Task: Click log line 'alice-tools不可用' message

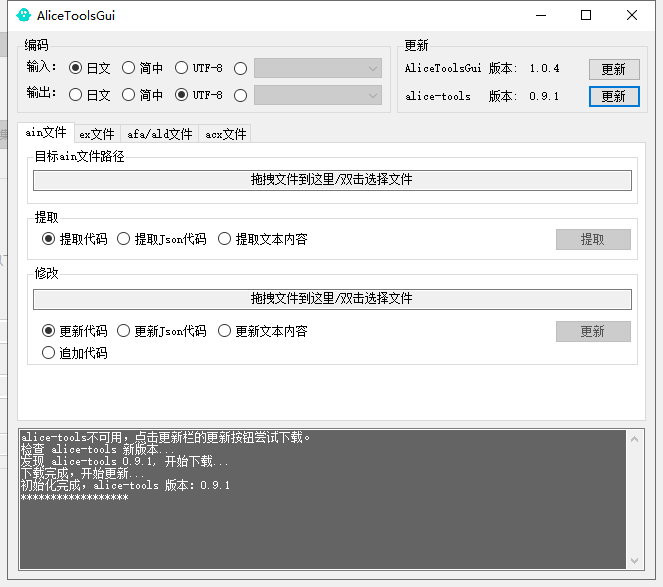Action: tap(165, 437)
